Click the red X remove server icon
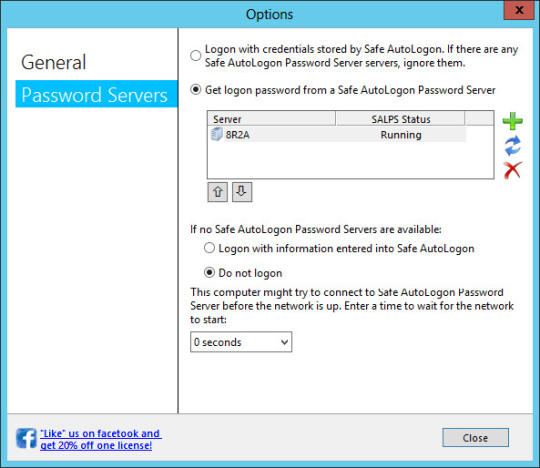 512,170
